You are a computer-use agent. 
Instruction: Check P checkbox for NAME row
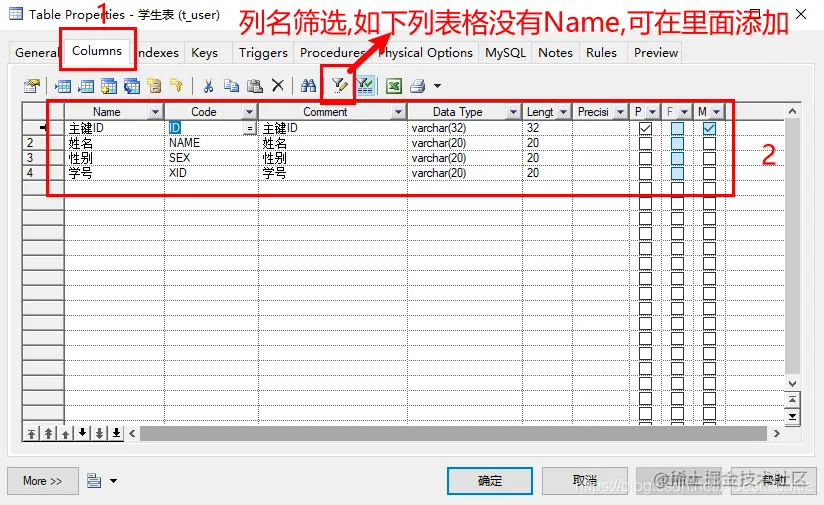click(x=645, y=143)
